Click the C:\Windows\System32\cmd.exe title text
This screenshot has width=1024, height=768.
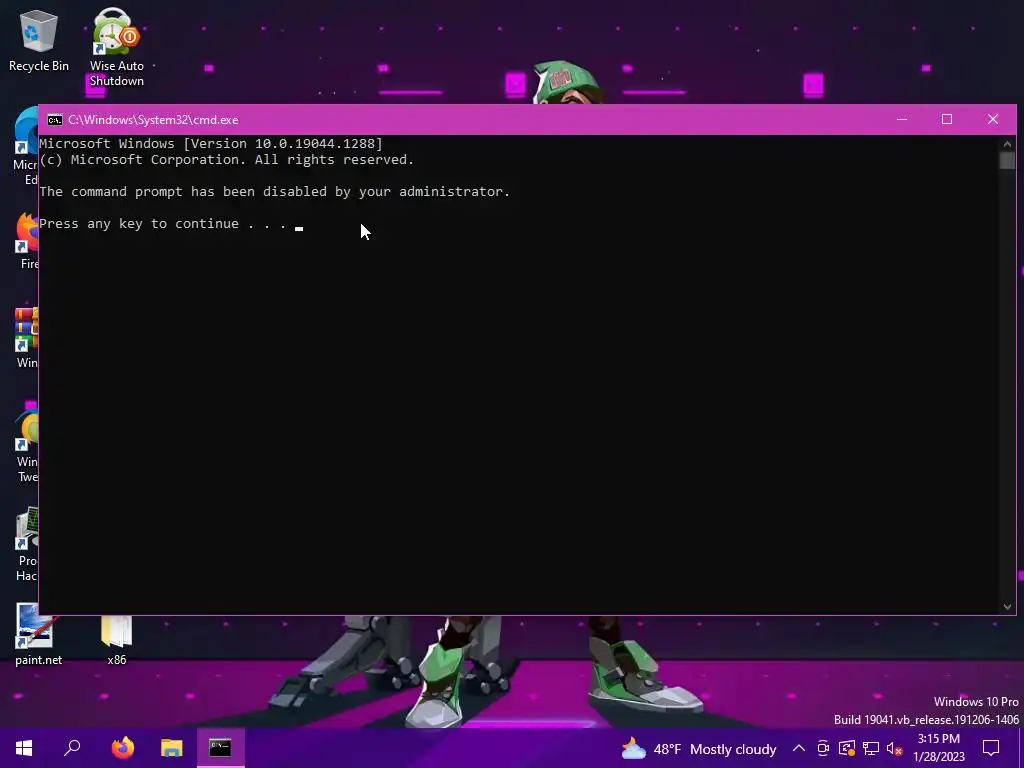(153, 120)
